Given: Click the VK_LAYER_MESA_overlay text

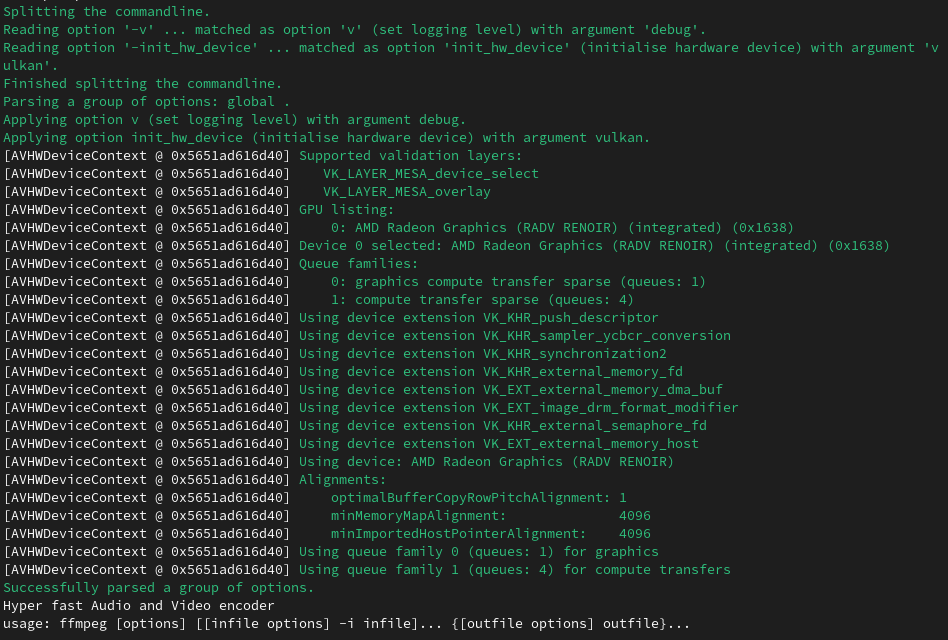Looking at the screenshot, I should (x=406, y=191).
